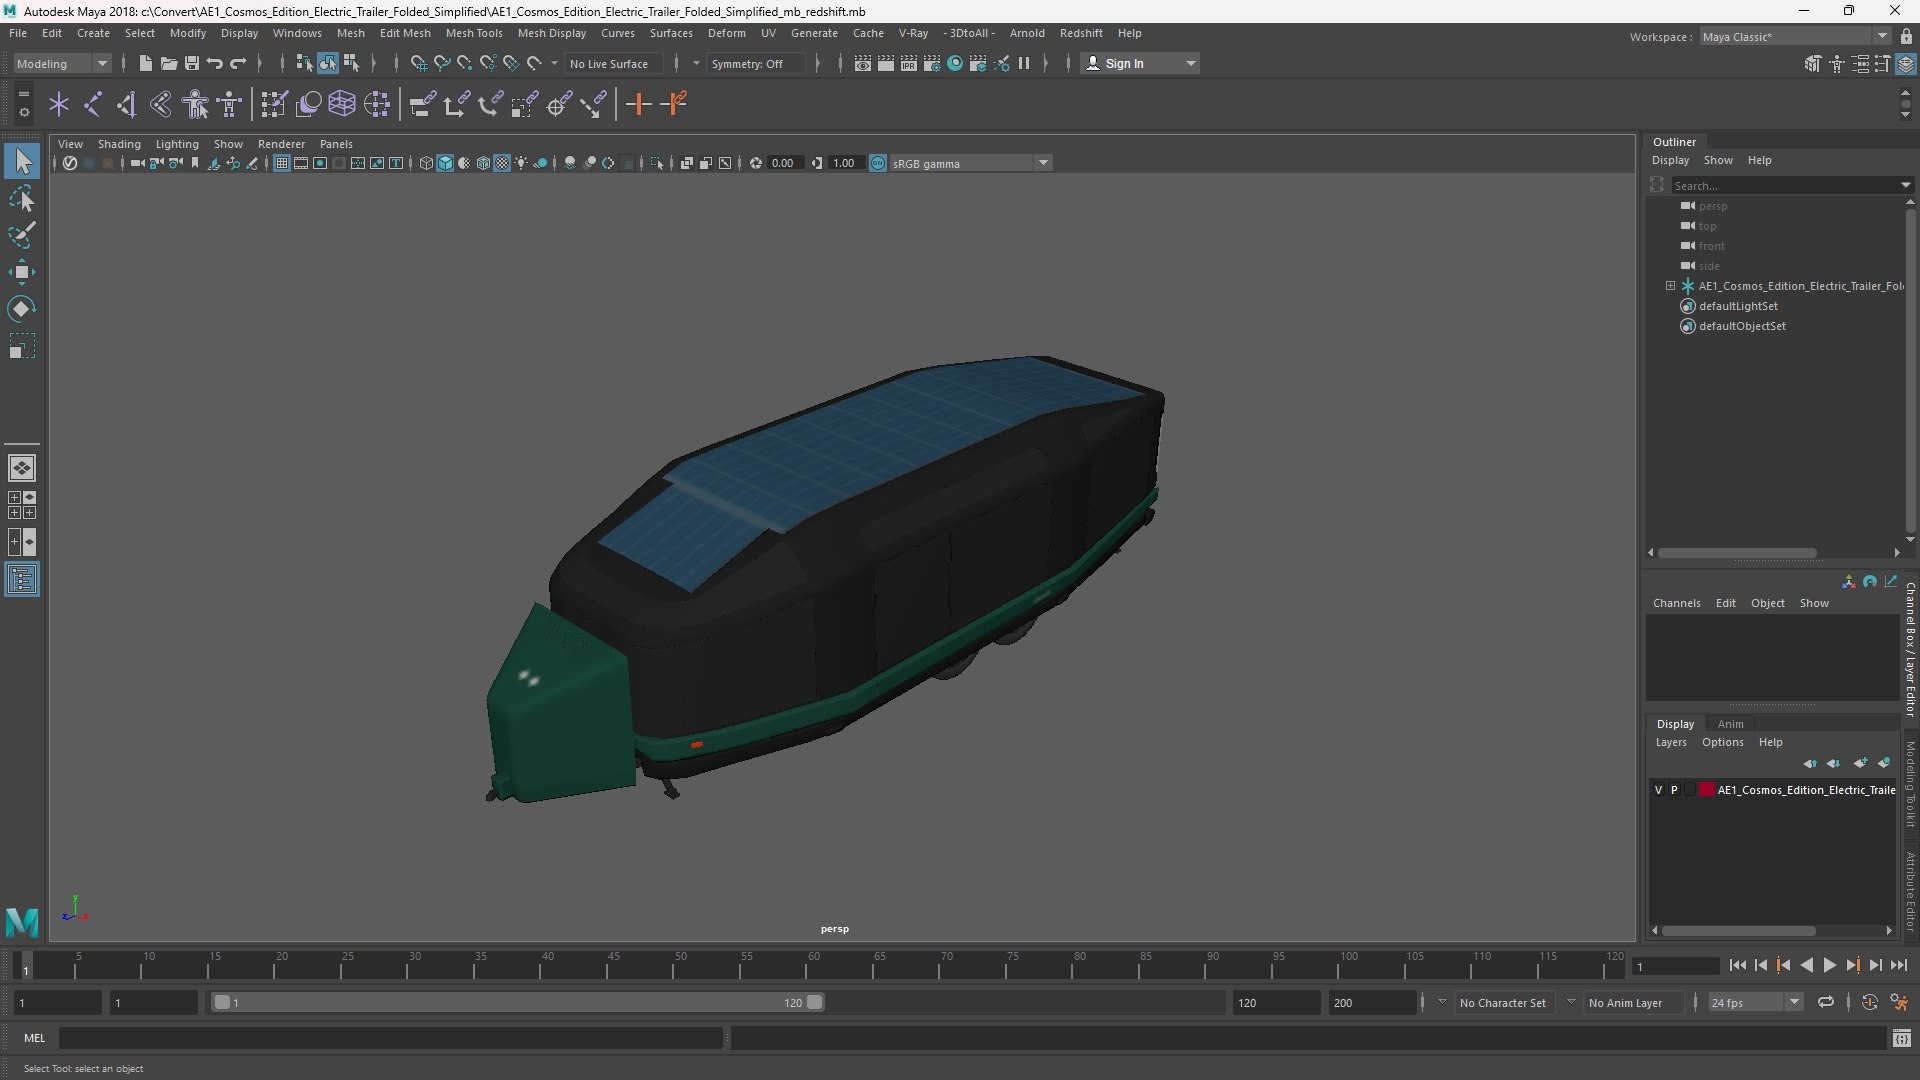Viewport: 1920px width, 1080px height.
Task: Click the Undo arrow icon
Action: pyautogui.click(x=214, y=63)
